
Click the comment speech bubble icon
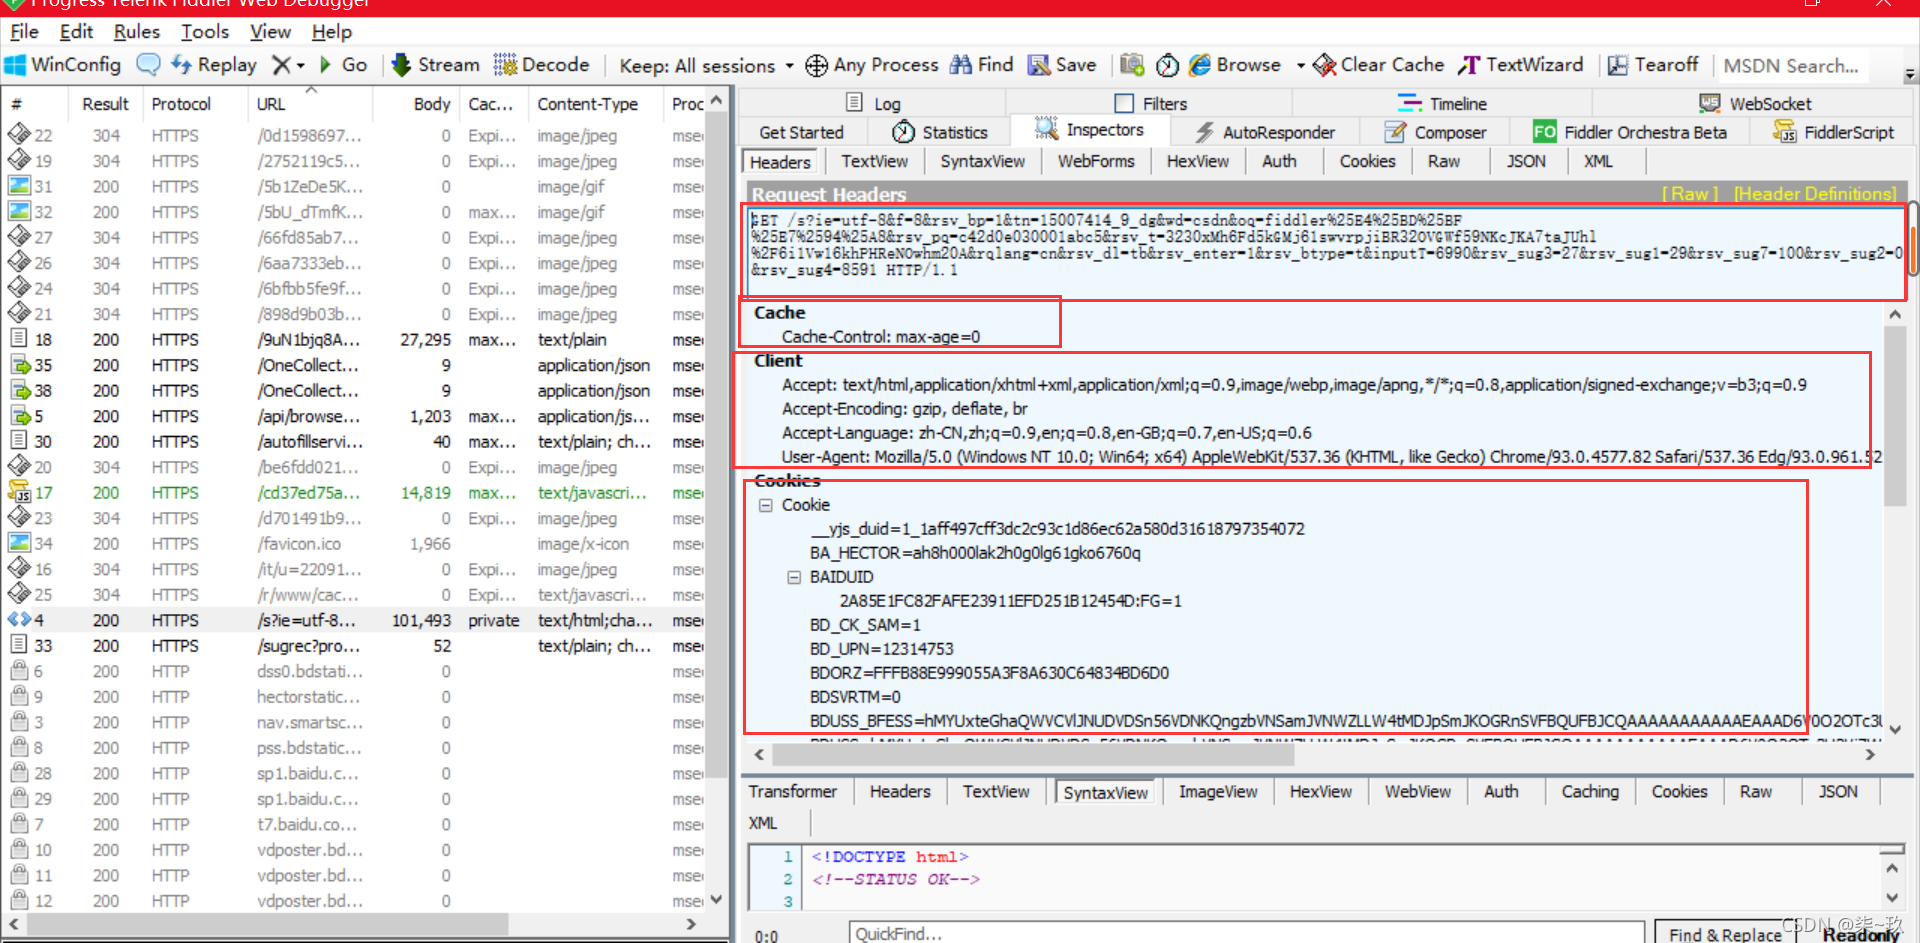click(148, 65)
